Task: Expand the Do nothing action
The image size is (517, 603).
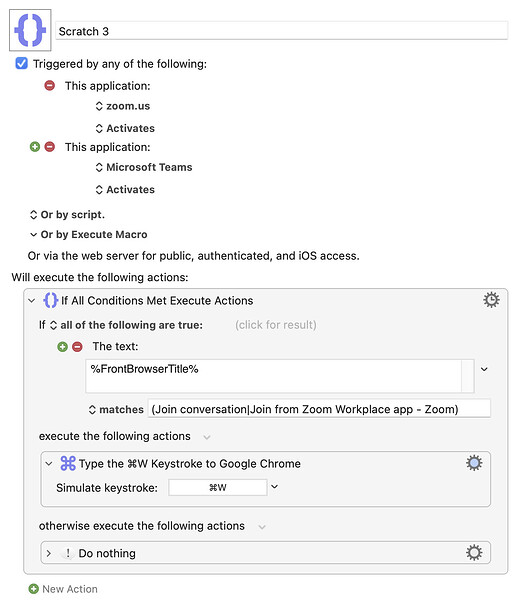Action: [x=49, y=553]
